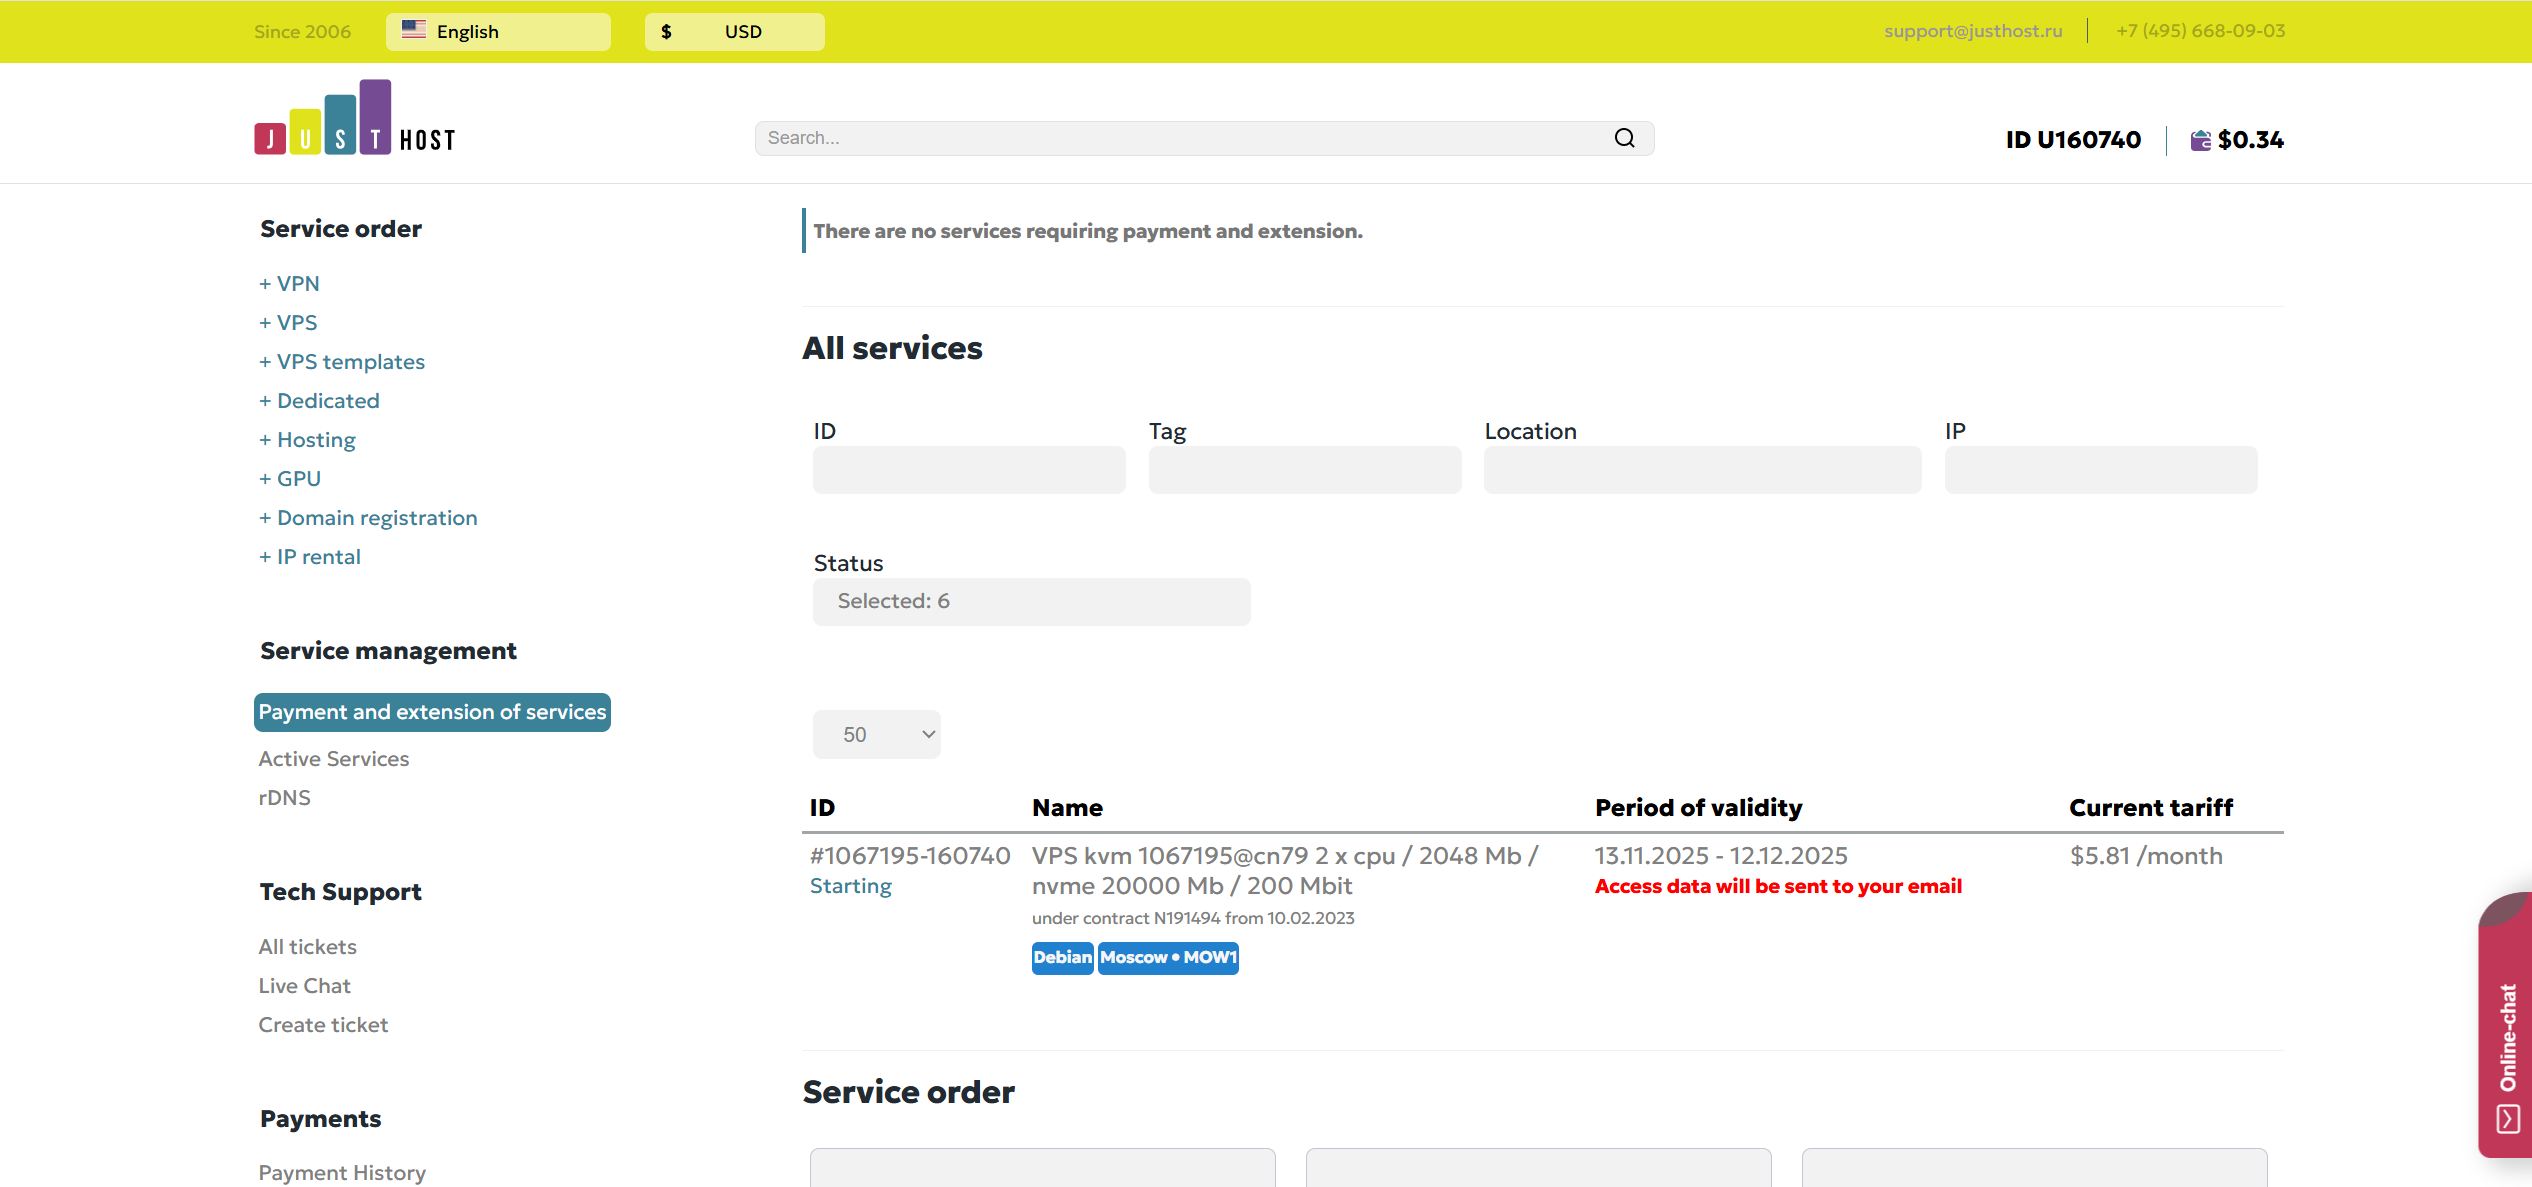
Task: Open the English language dropdown
Action: click(x=498, y=32)
